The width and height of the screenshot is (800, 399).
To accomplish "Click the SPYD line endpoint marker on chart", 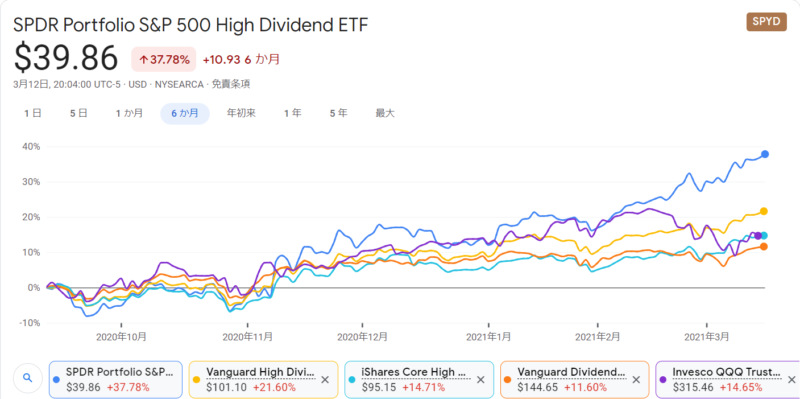I will tap(764, 154).
